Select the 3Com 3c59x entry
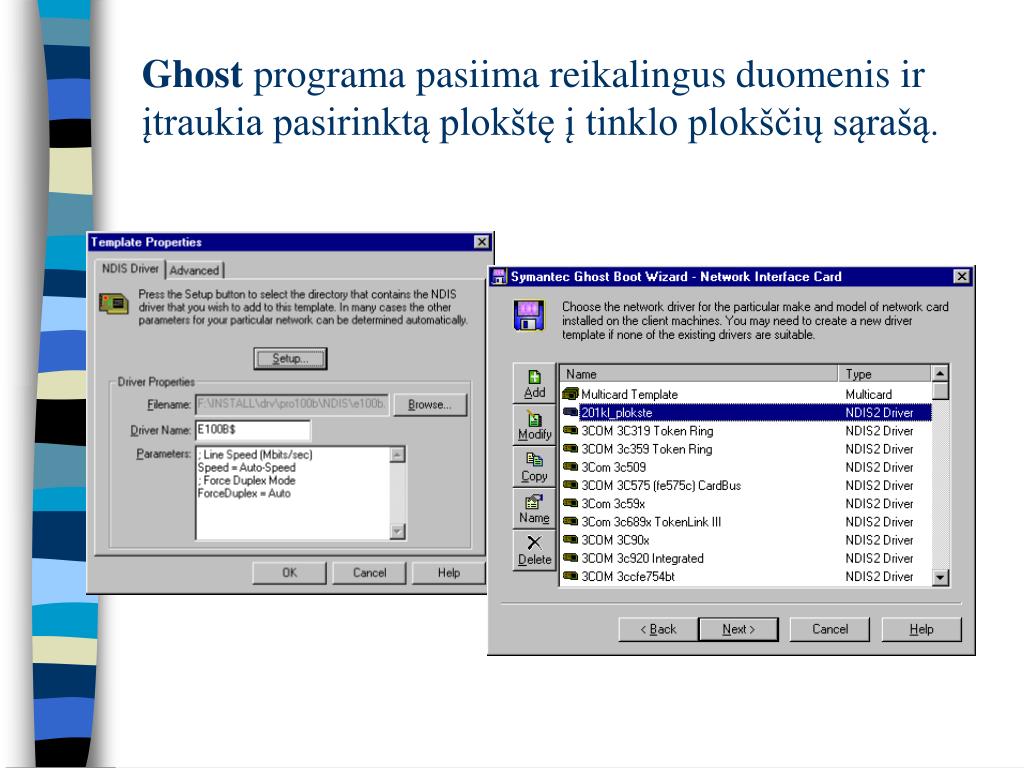Image resolution: width=1024 pixels, height=768 pixels. coord(746,504)
